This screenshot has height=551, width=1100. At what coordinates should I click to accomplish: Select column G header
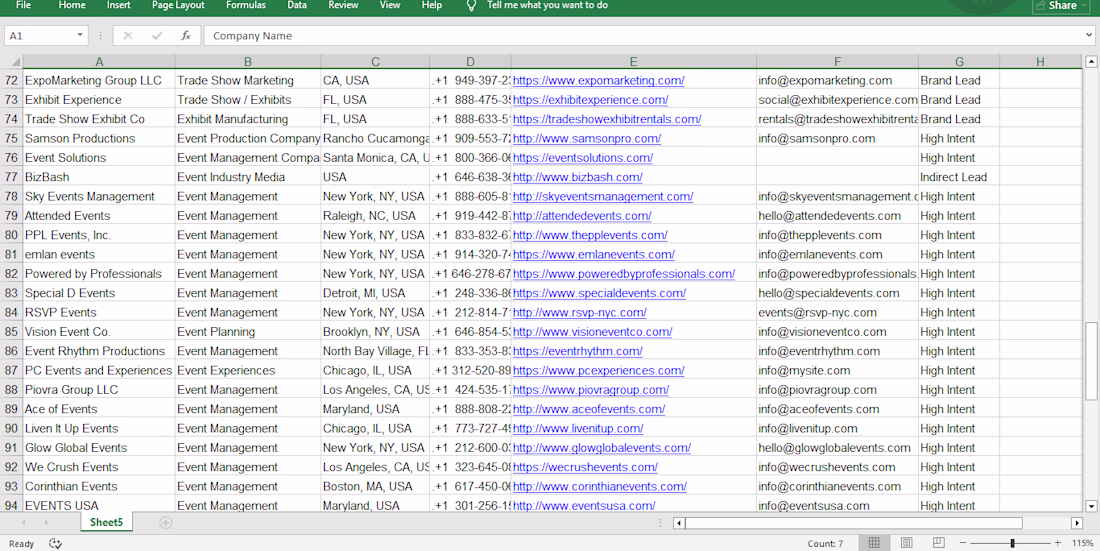959,62
